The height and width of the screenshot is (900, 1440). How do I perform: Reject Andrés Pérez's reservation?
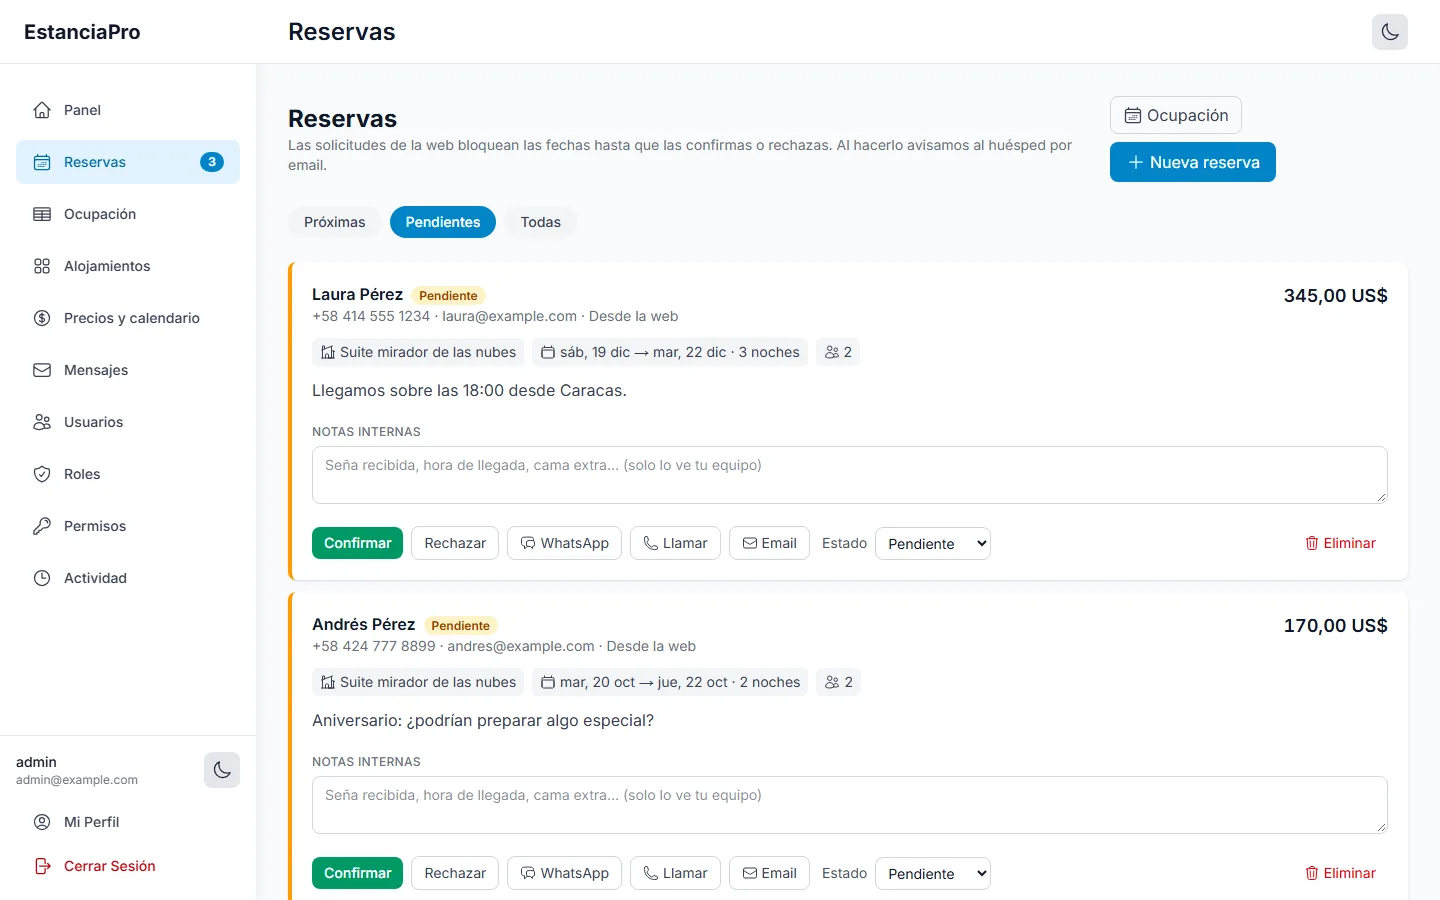click(455, 873)
